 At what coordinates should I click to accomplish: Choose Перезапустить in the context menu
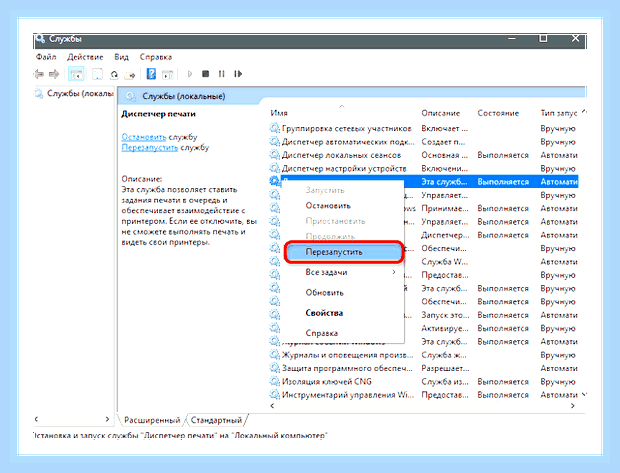[342, 252]
